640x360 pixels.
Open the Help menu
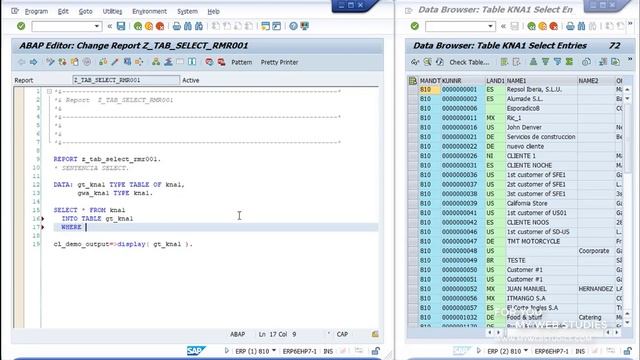pyautogui.click(x=213, y=11)
